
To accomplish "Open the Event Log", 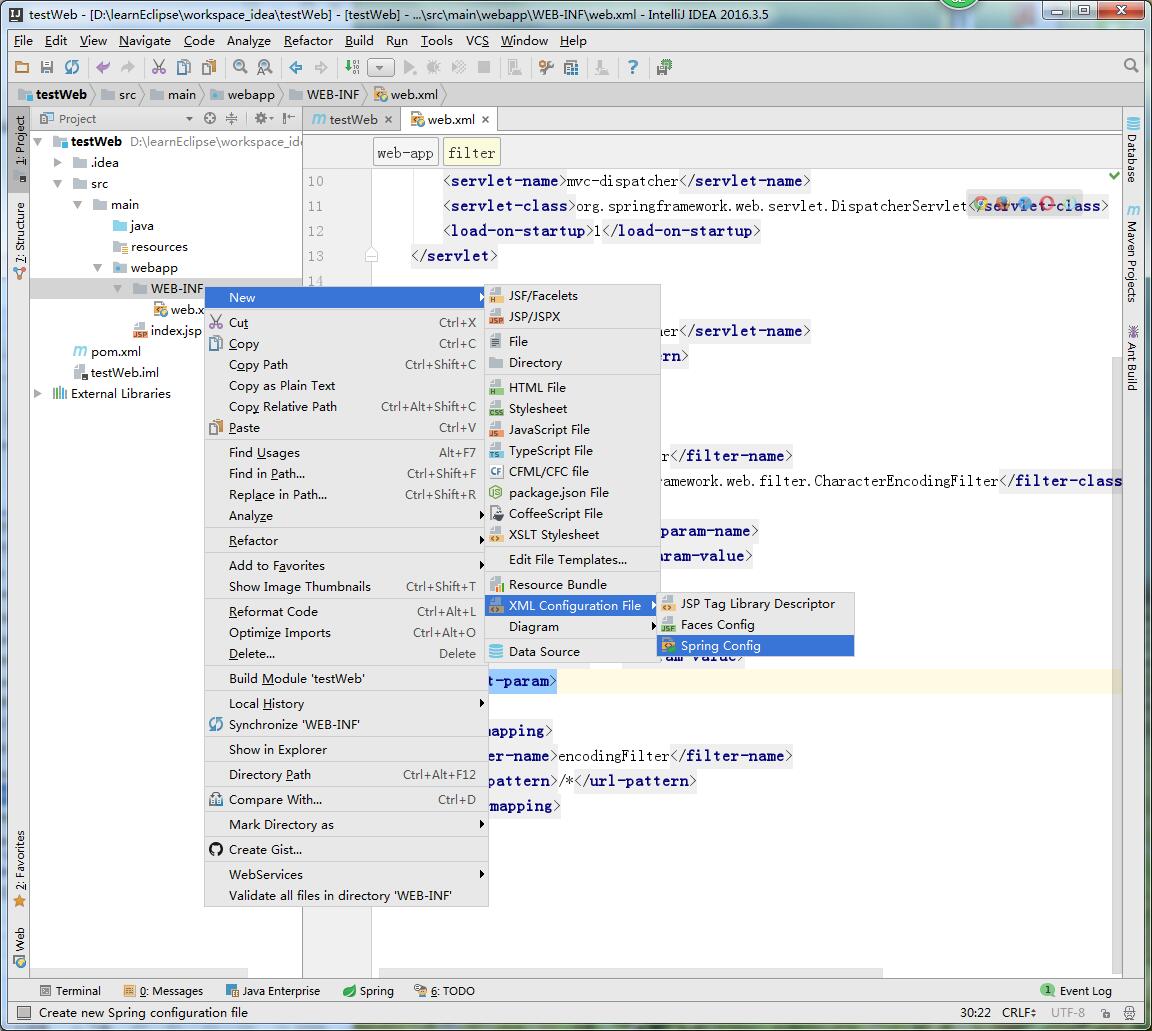I will pos(1077,991).
